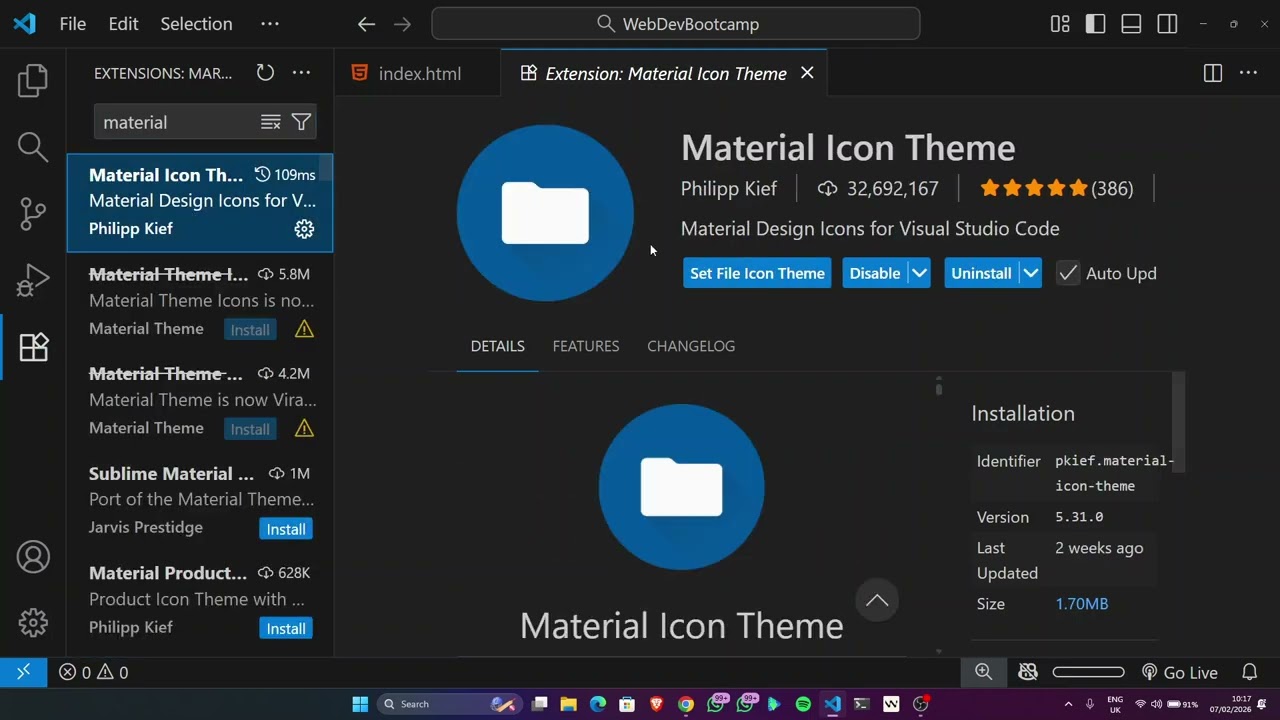Open the Search view in activity bar
The image size is (1280, 720).
(x=33, y=147)
